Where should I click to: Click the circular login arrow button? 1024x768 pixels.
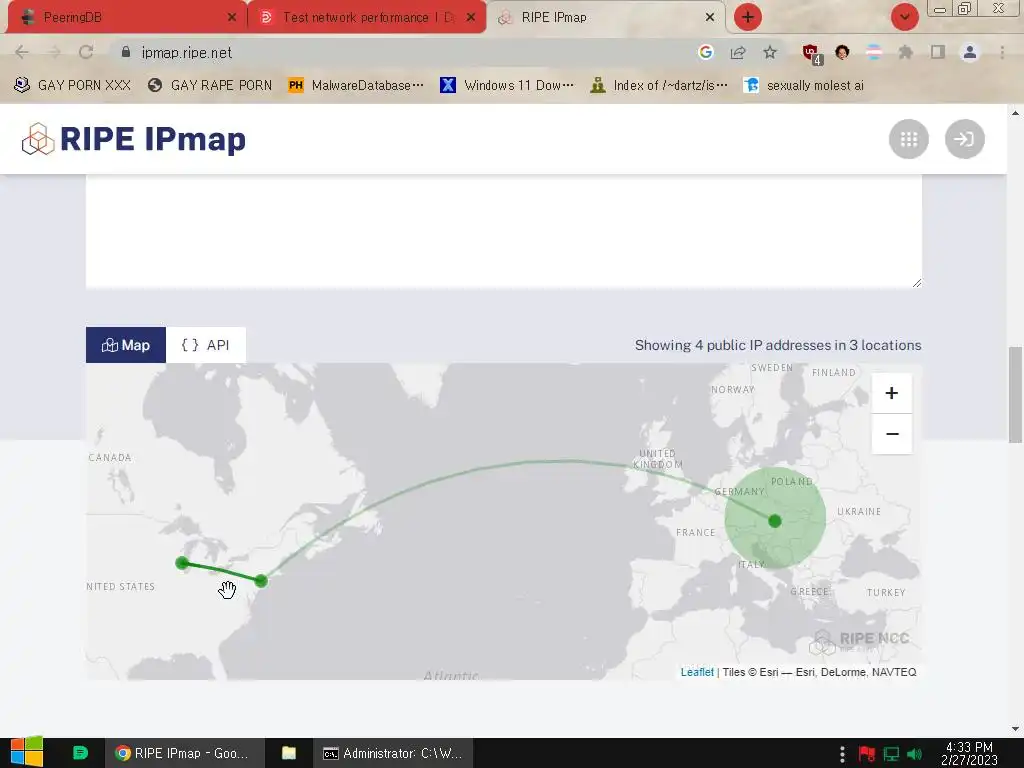(965, 139)
